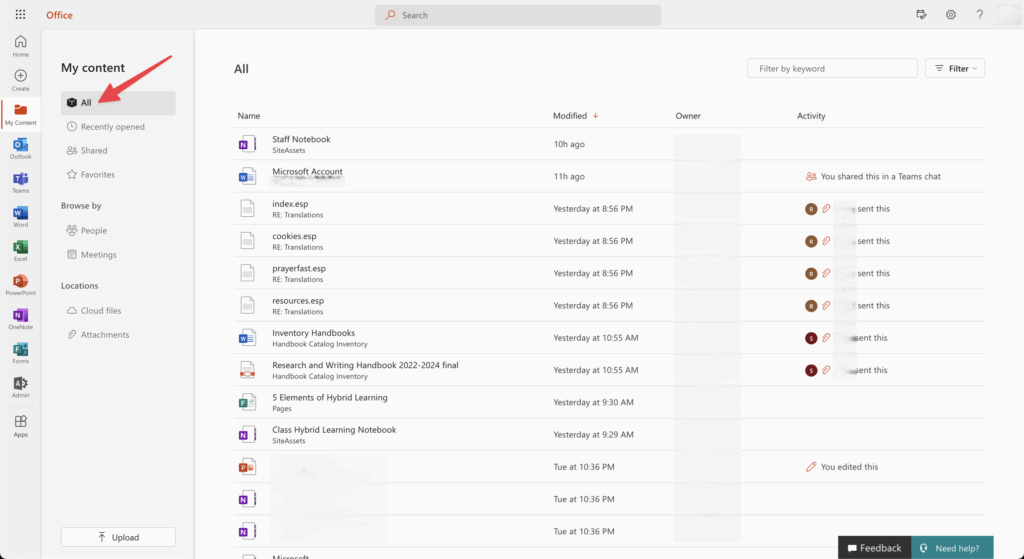Open the Forms app icon
This screenshot has height=559, width=1024.
pos(20,353)
